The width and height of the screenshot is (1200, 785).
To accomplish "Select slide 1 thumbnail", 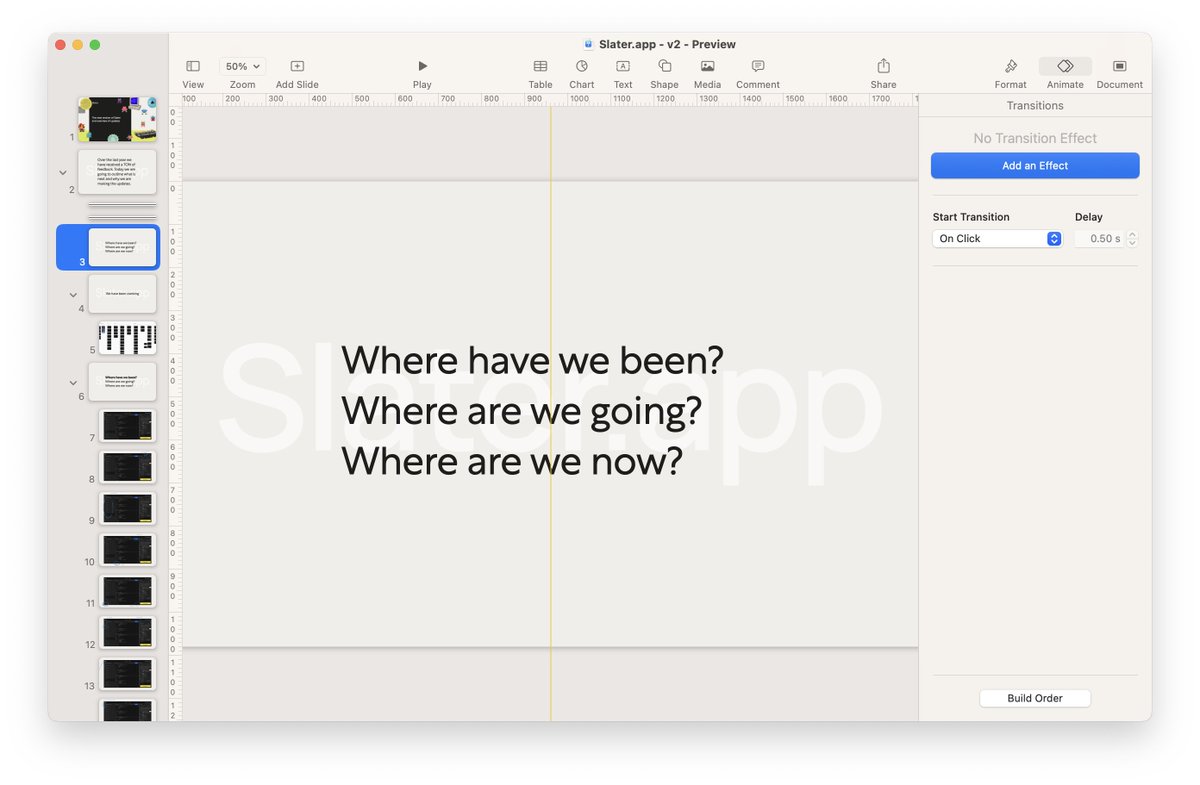I will pos(118,120).
